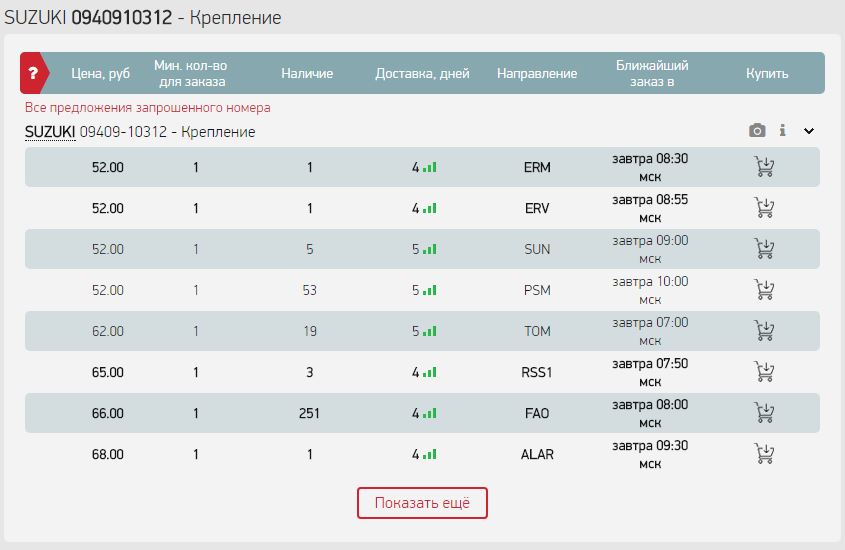The image size is (845, 550).
Task: Click cart icon in TOM row
Action: (x=765, y=331)
